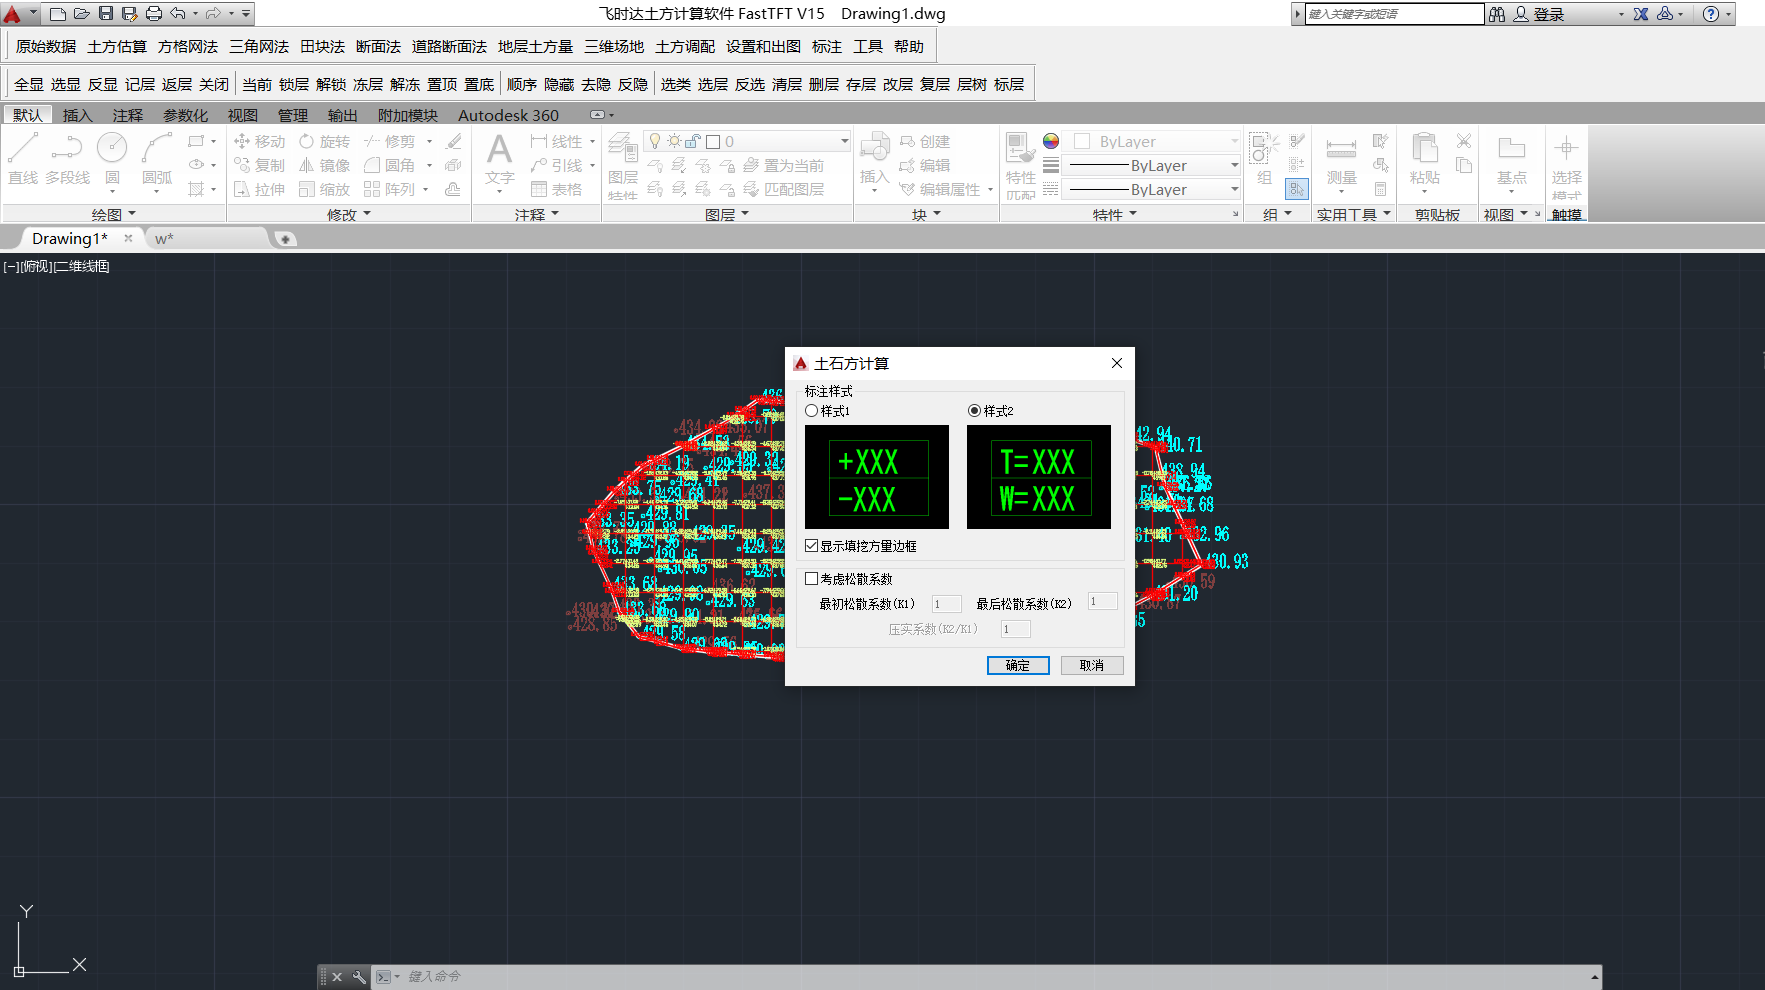The height and width of the screenshot is (990, 1765).
Task: Open the AutoCAD application menu logo
Action: 12,14
